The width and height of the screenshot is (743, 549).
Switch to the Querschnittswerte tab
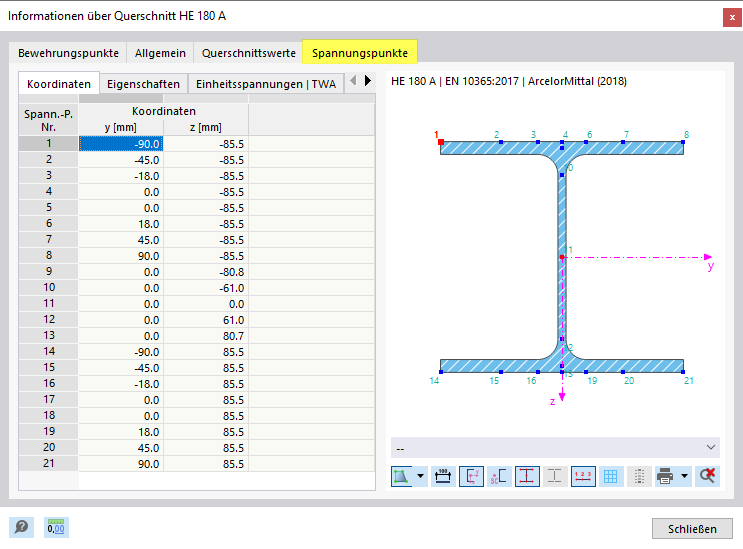coord(249,53)
